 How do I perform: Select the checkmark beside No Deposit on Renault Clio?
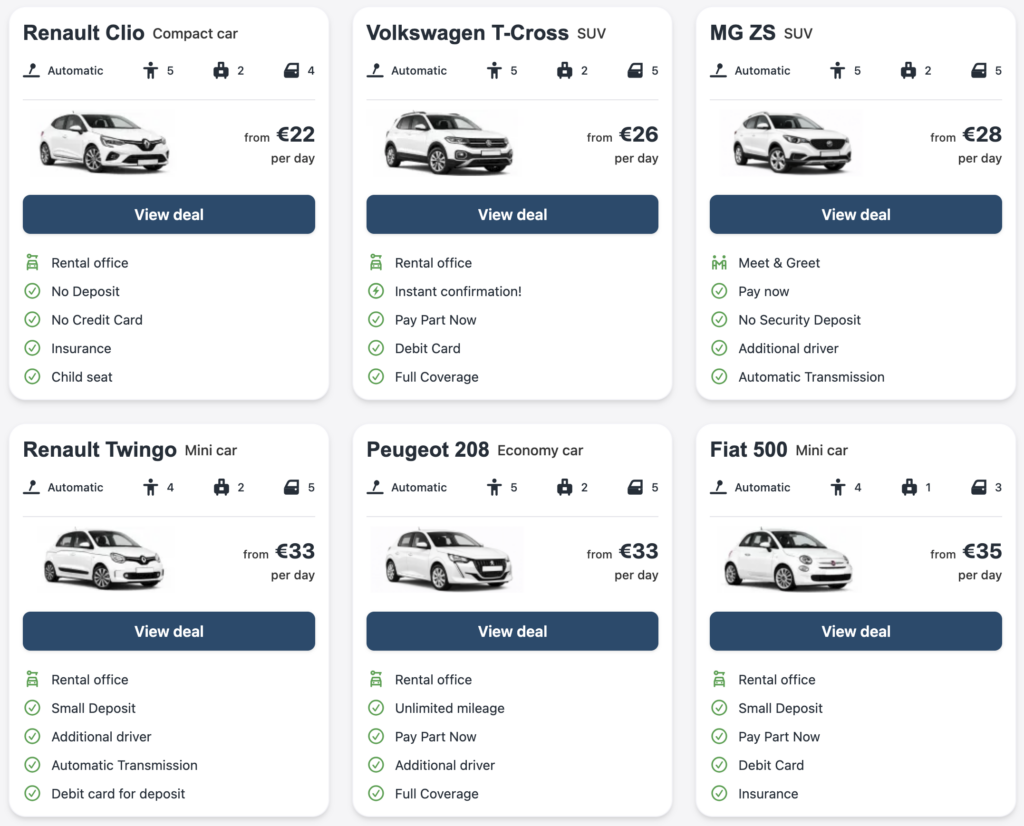point(34,291)
